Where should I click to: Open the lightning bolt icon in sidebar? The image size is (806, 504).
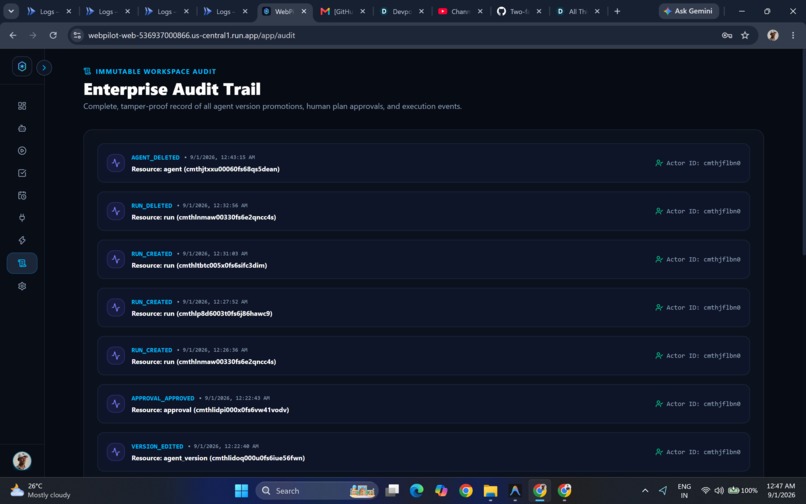click(22, 240)
